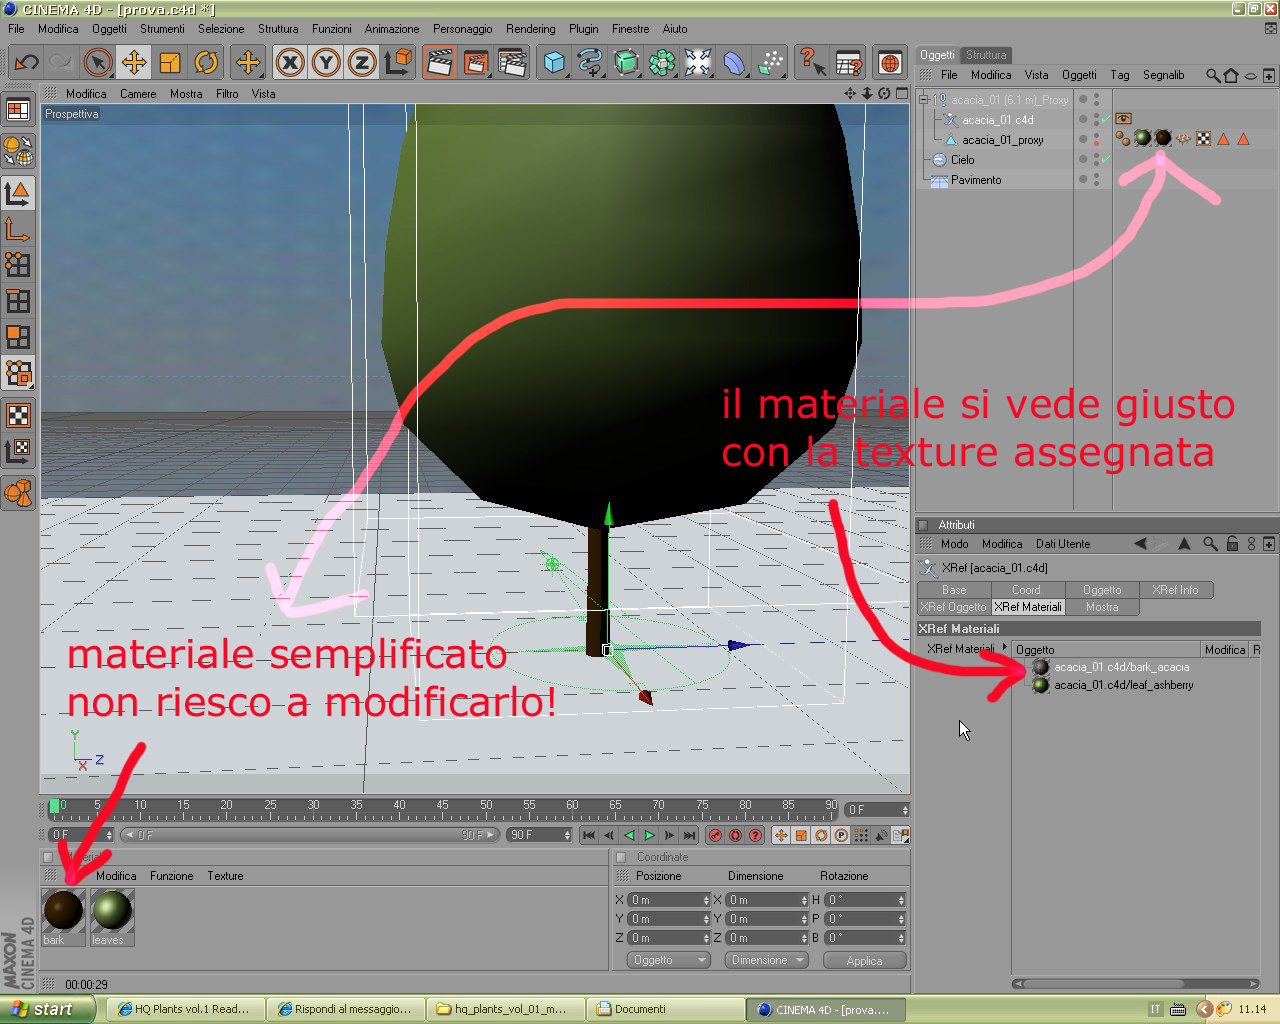This screenshot has height=1024, width=1280.
Task: Click the Applica button
Action: pos(865,960)
